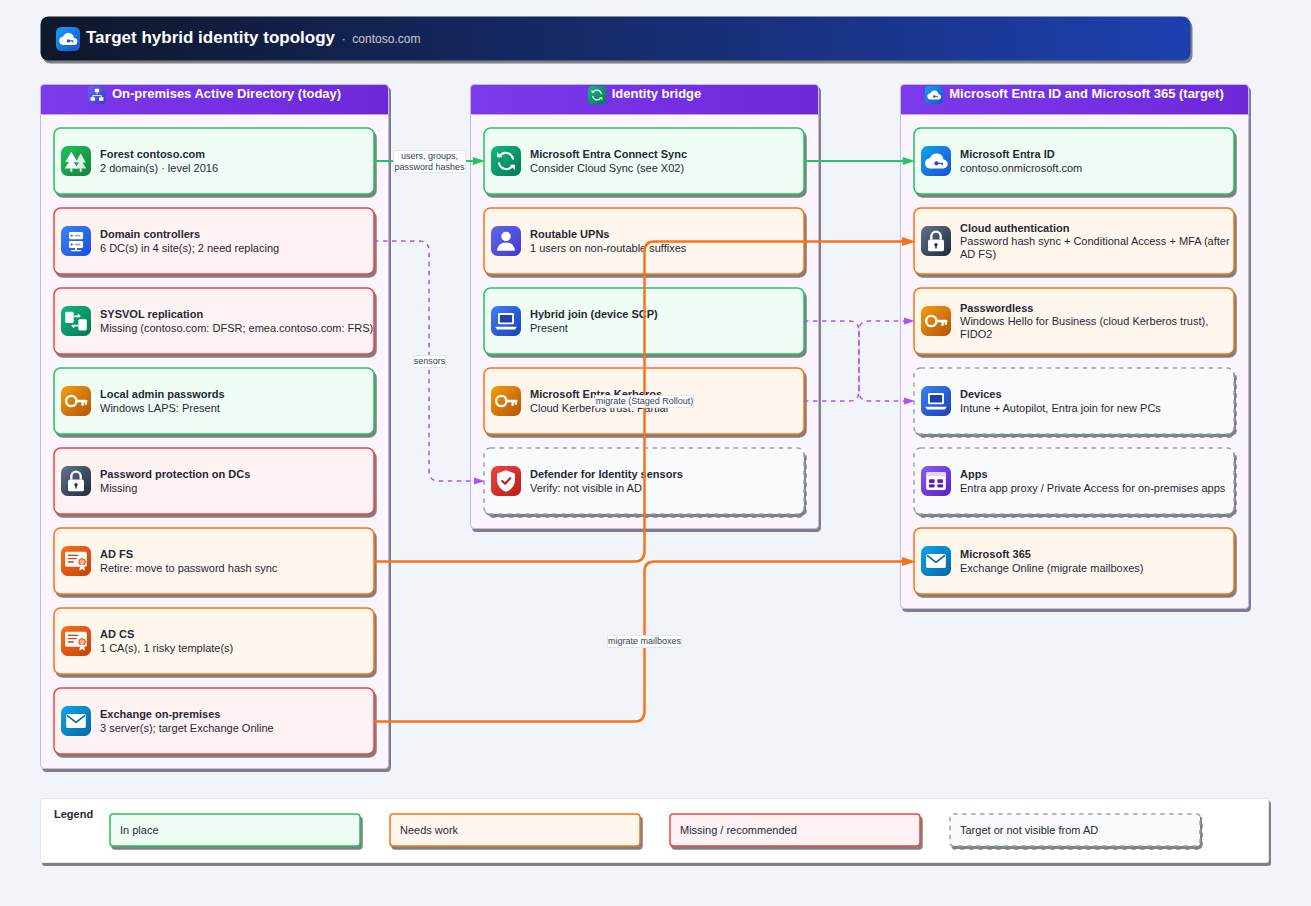1311x906 pixels.
Task: Select the 'In place' legend swatch
Action: coord(235,830)
